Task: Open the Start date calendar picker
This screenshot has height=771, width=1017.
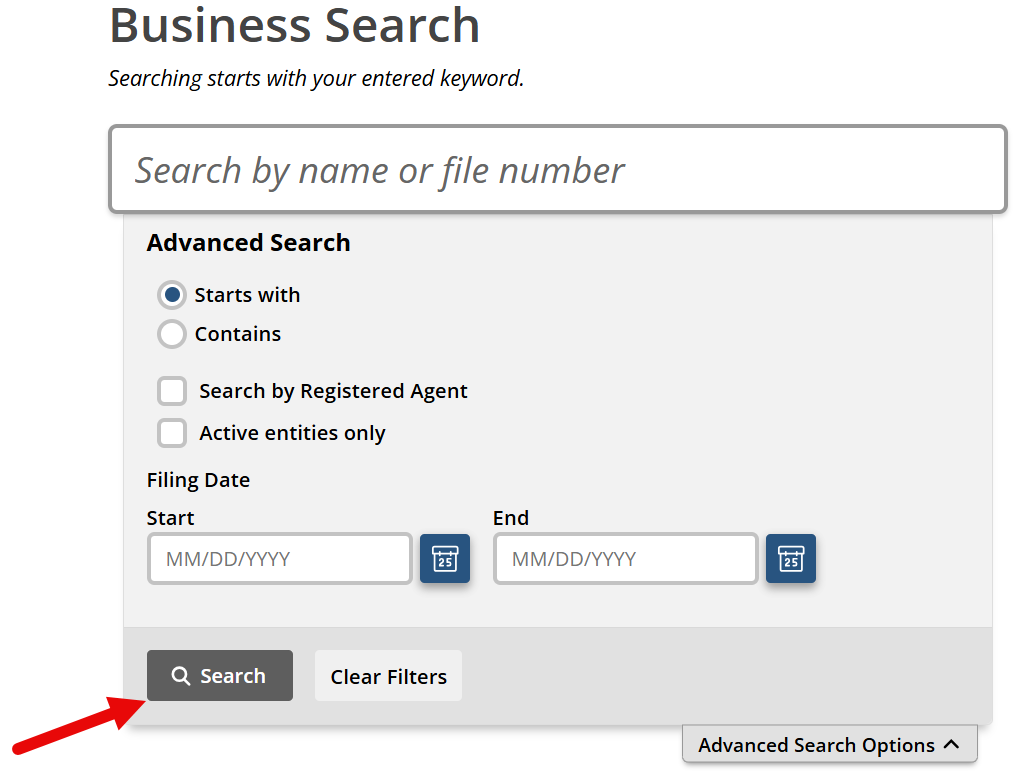Action: pyautogui.click(x=445, y=558)
